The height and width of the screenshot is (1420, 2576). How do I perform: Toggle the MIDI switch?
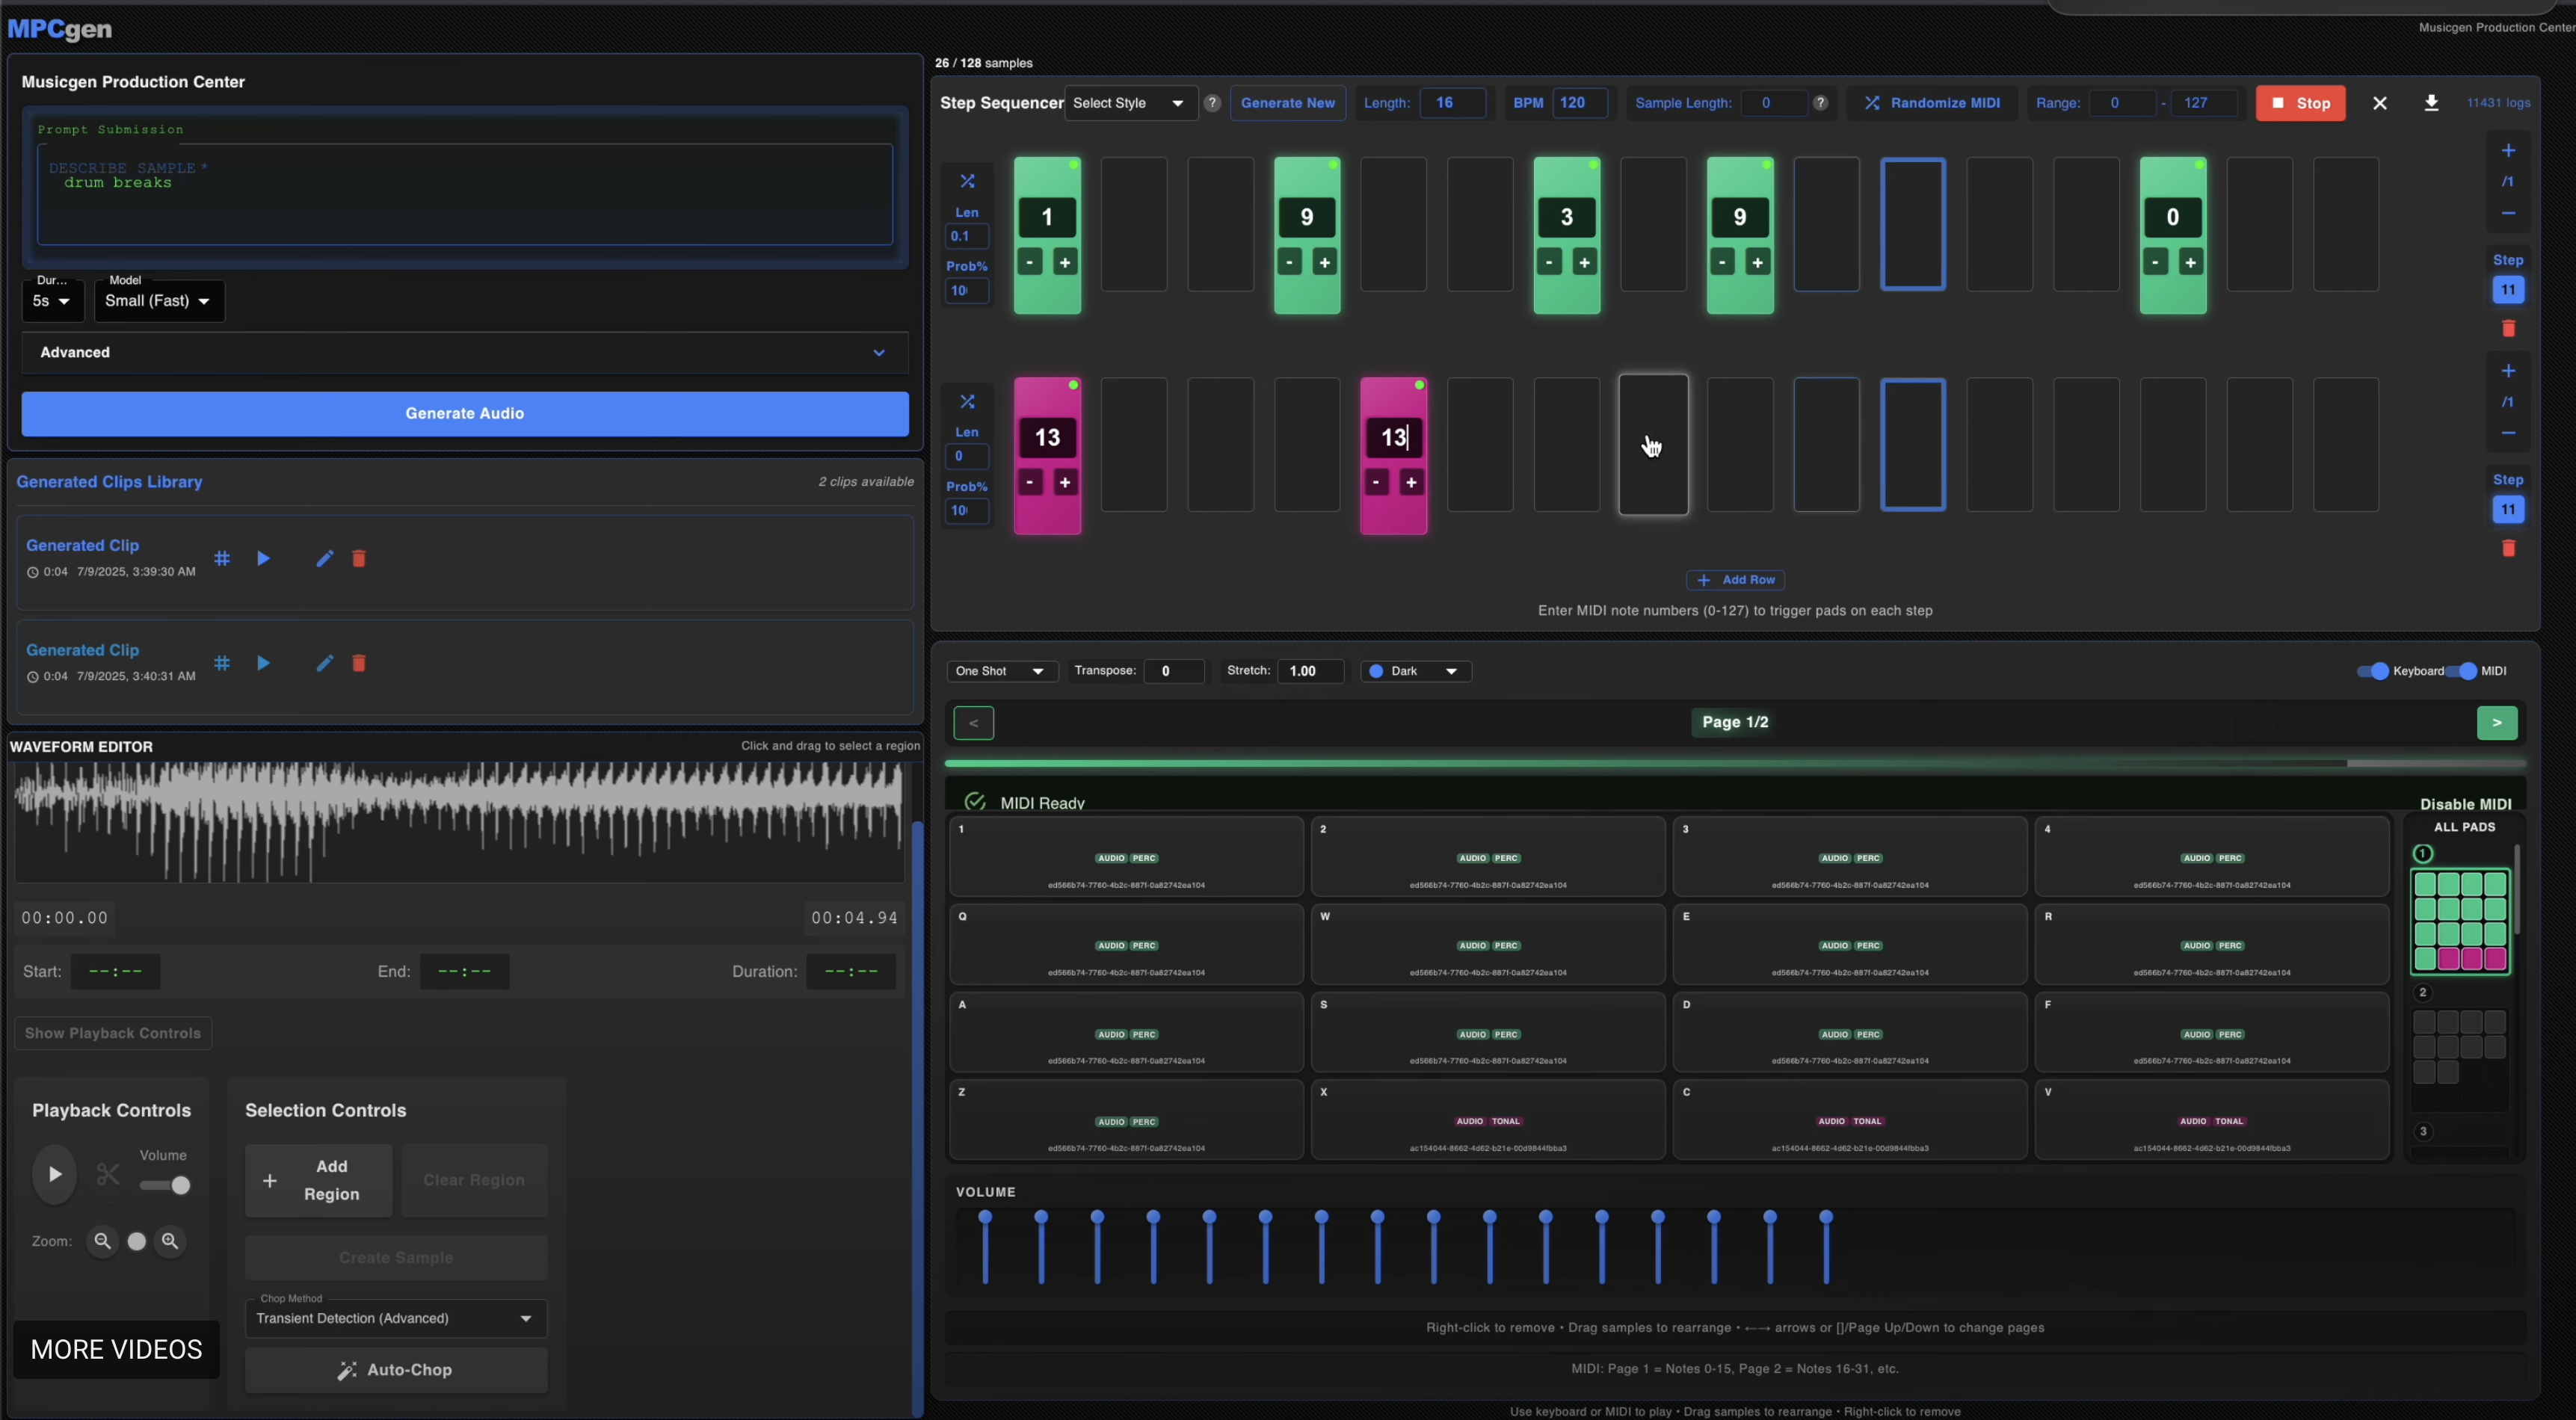click(2461, 671)
